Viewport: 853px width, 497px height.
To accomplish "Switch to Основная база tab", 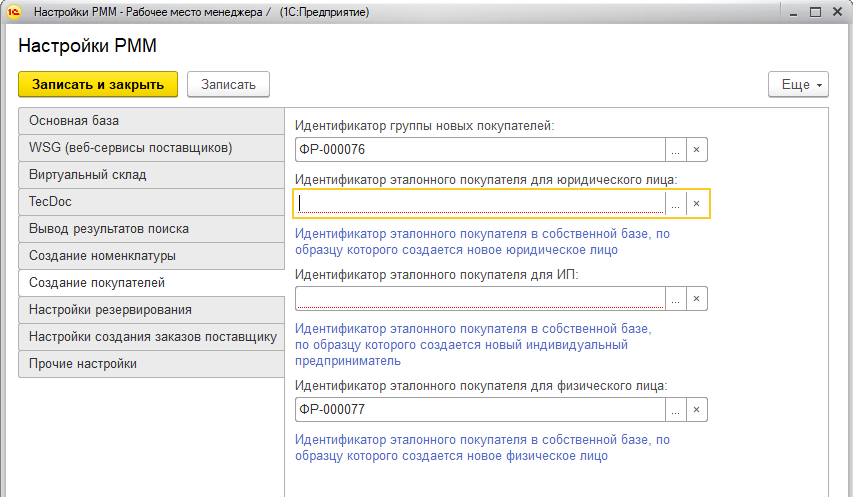I will coord(151,121).
